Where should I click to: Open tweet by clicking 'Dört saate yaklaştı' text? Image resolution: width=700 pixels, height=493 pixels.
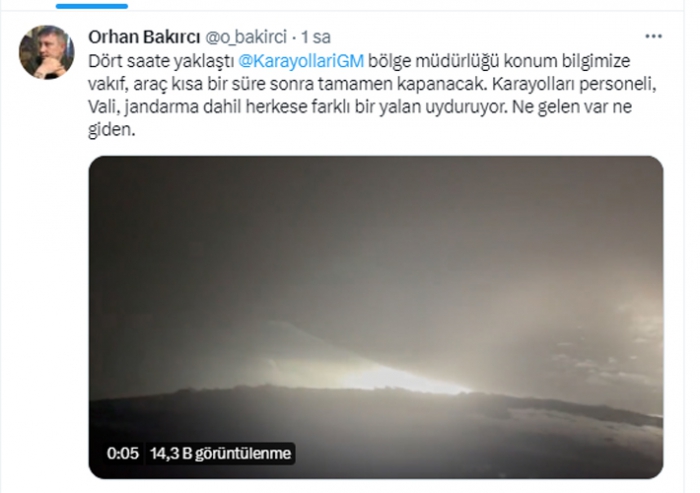pos(161,61)
